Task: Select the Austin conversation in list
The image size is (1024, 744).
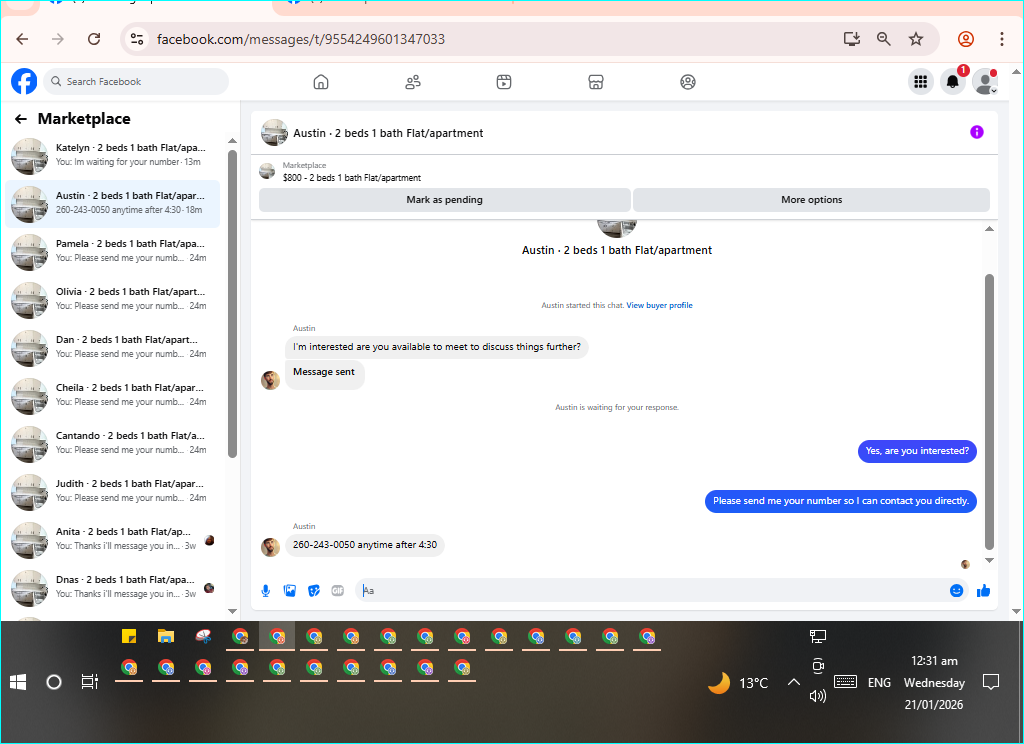Action: (x=112, y=204)
